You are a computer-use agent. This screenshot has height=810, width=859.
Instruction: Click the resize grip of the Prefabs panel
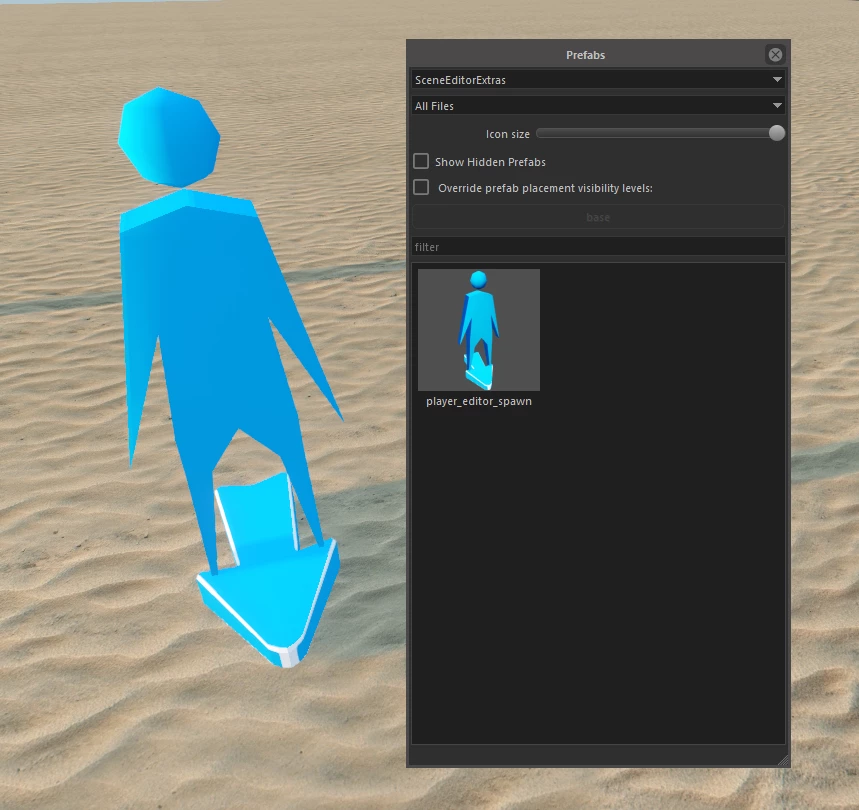783,760
